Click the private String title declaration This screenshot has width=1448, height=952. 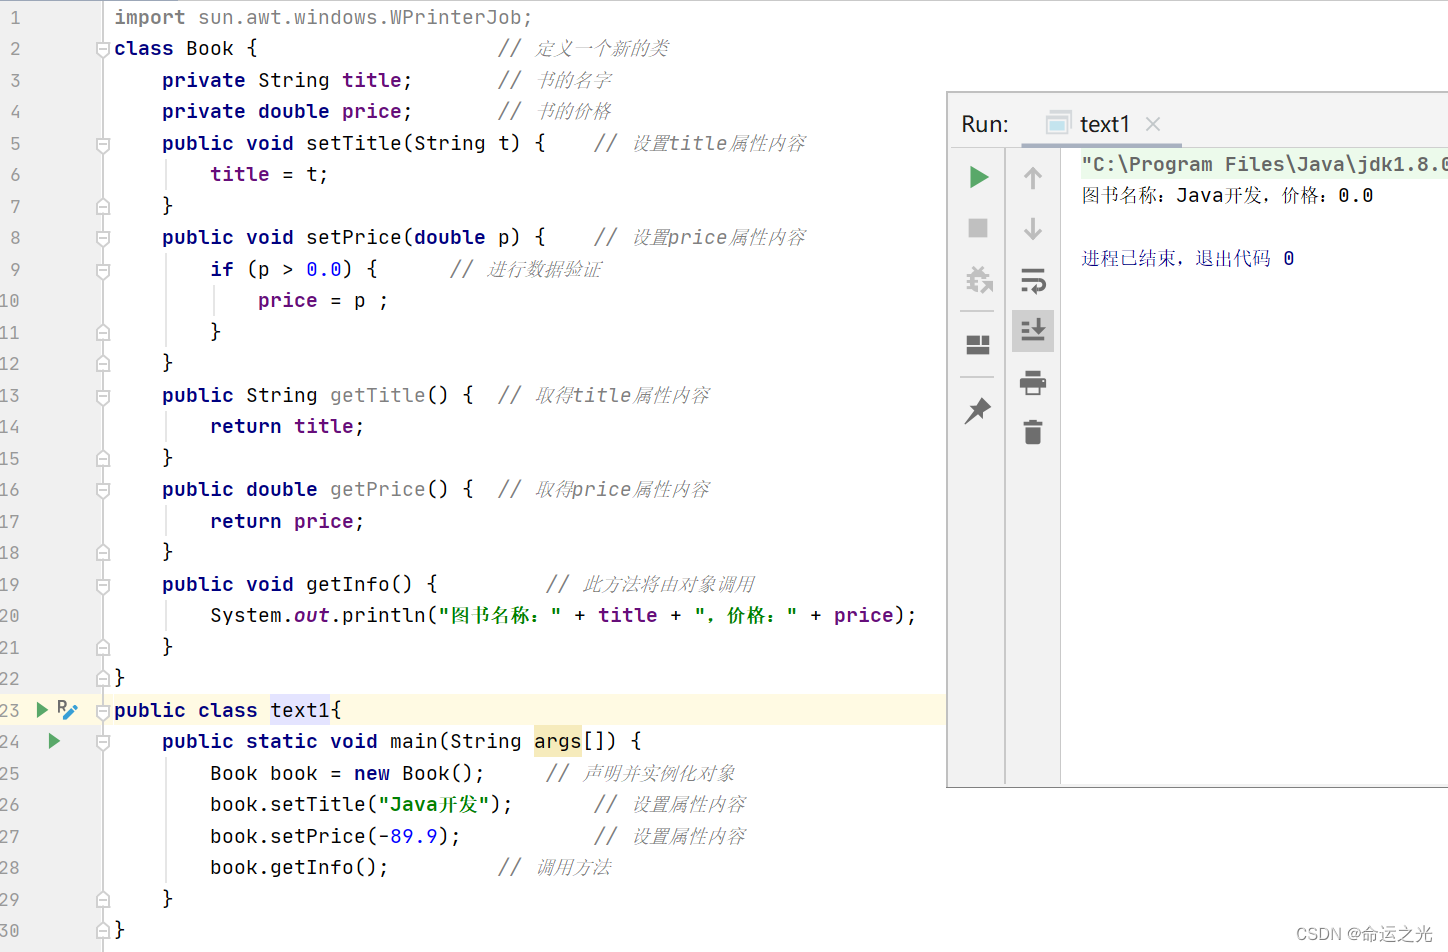(x=287, y=80)
